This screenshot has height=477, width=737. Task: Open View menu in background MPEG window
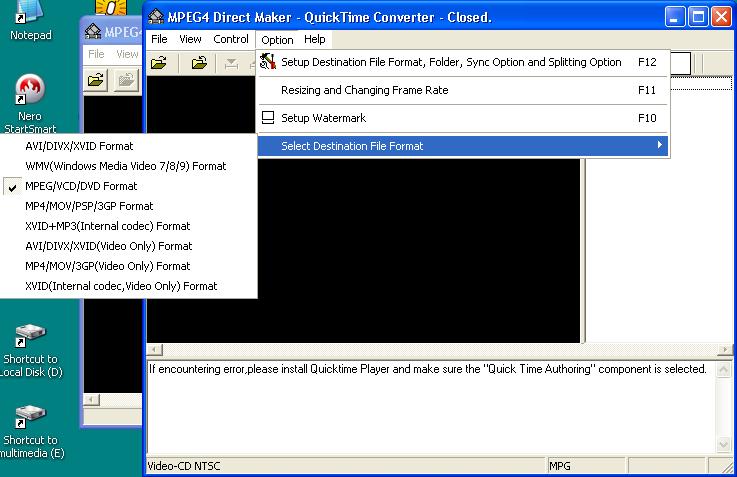point(127,54)
